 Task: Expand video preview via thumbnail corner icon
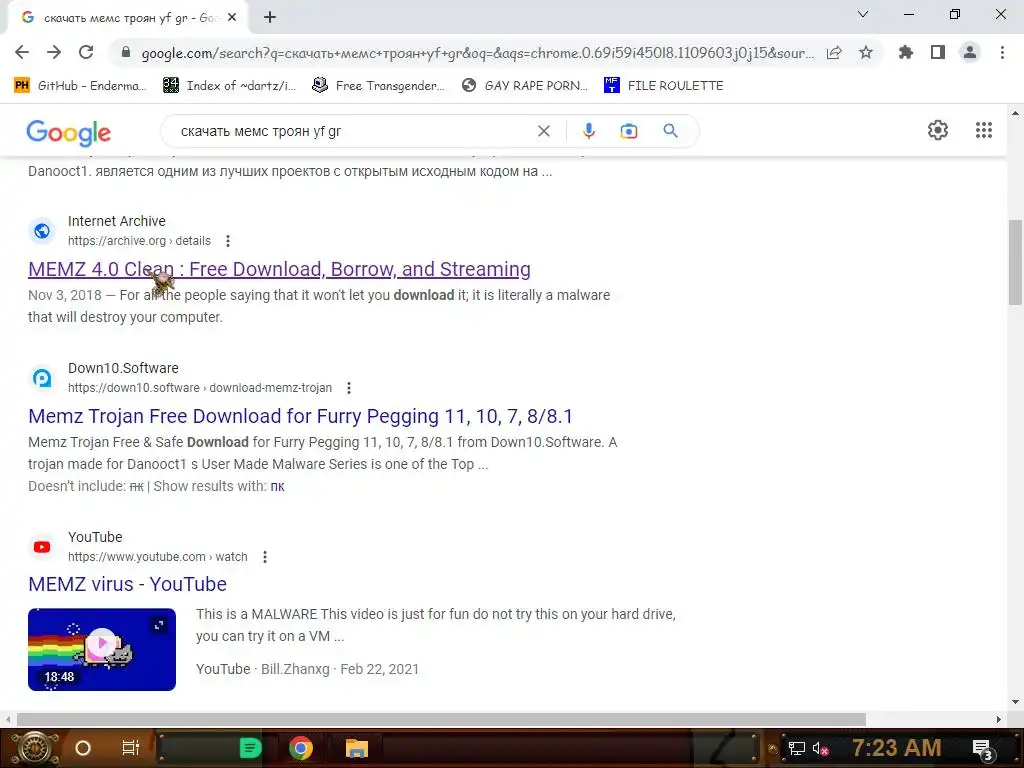click(x=159, y=625)
